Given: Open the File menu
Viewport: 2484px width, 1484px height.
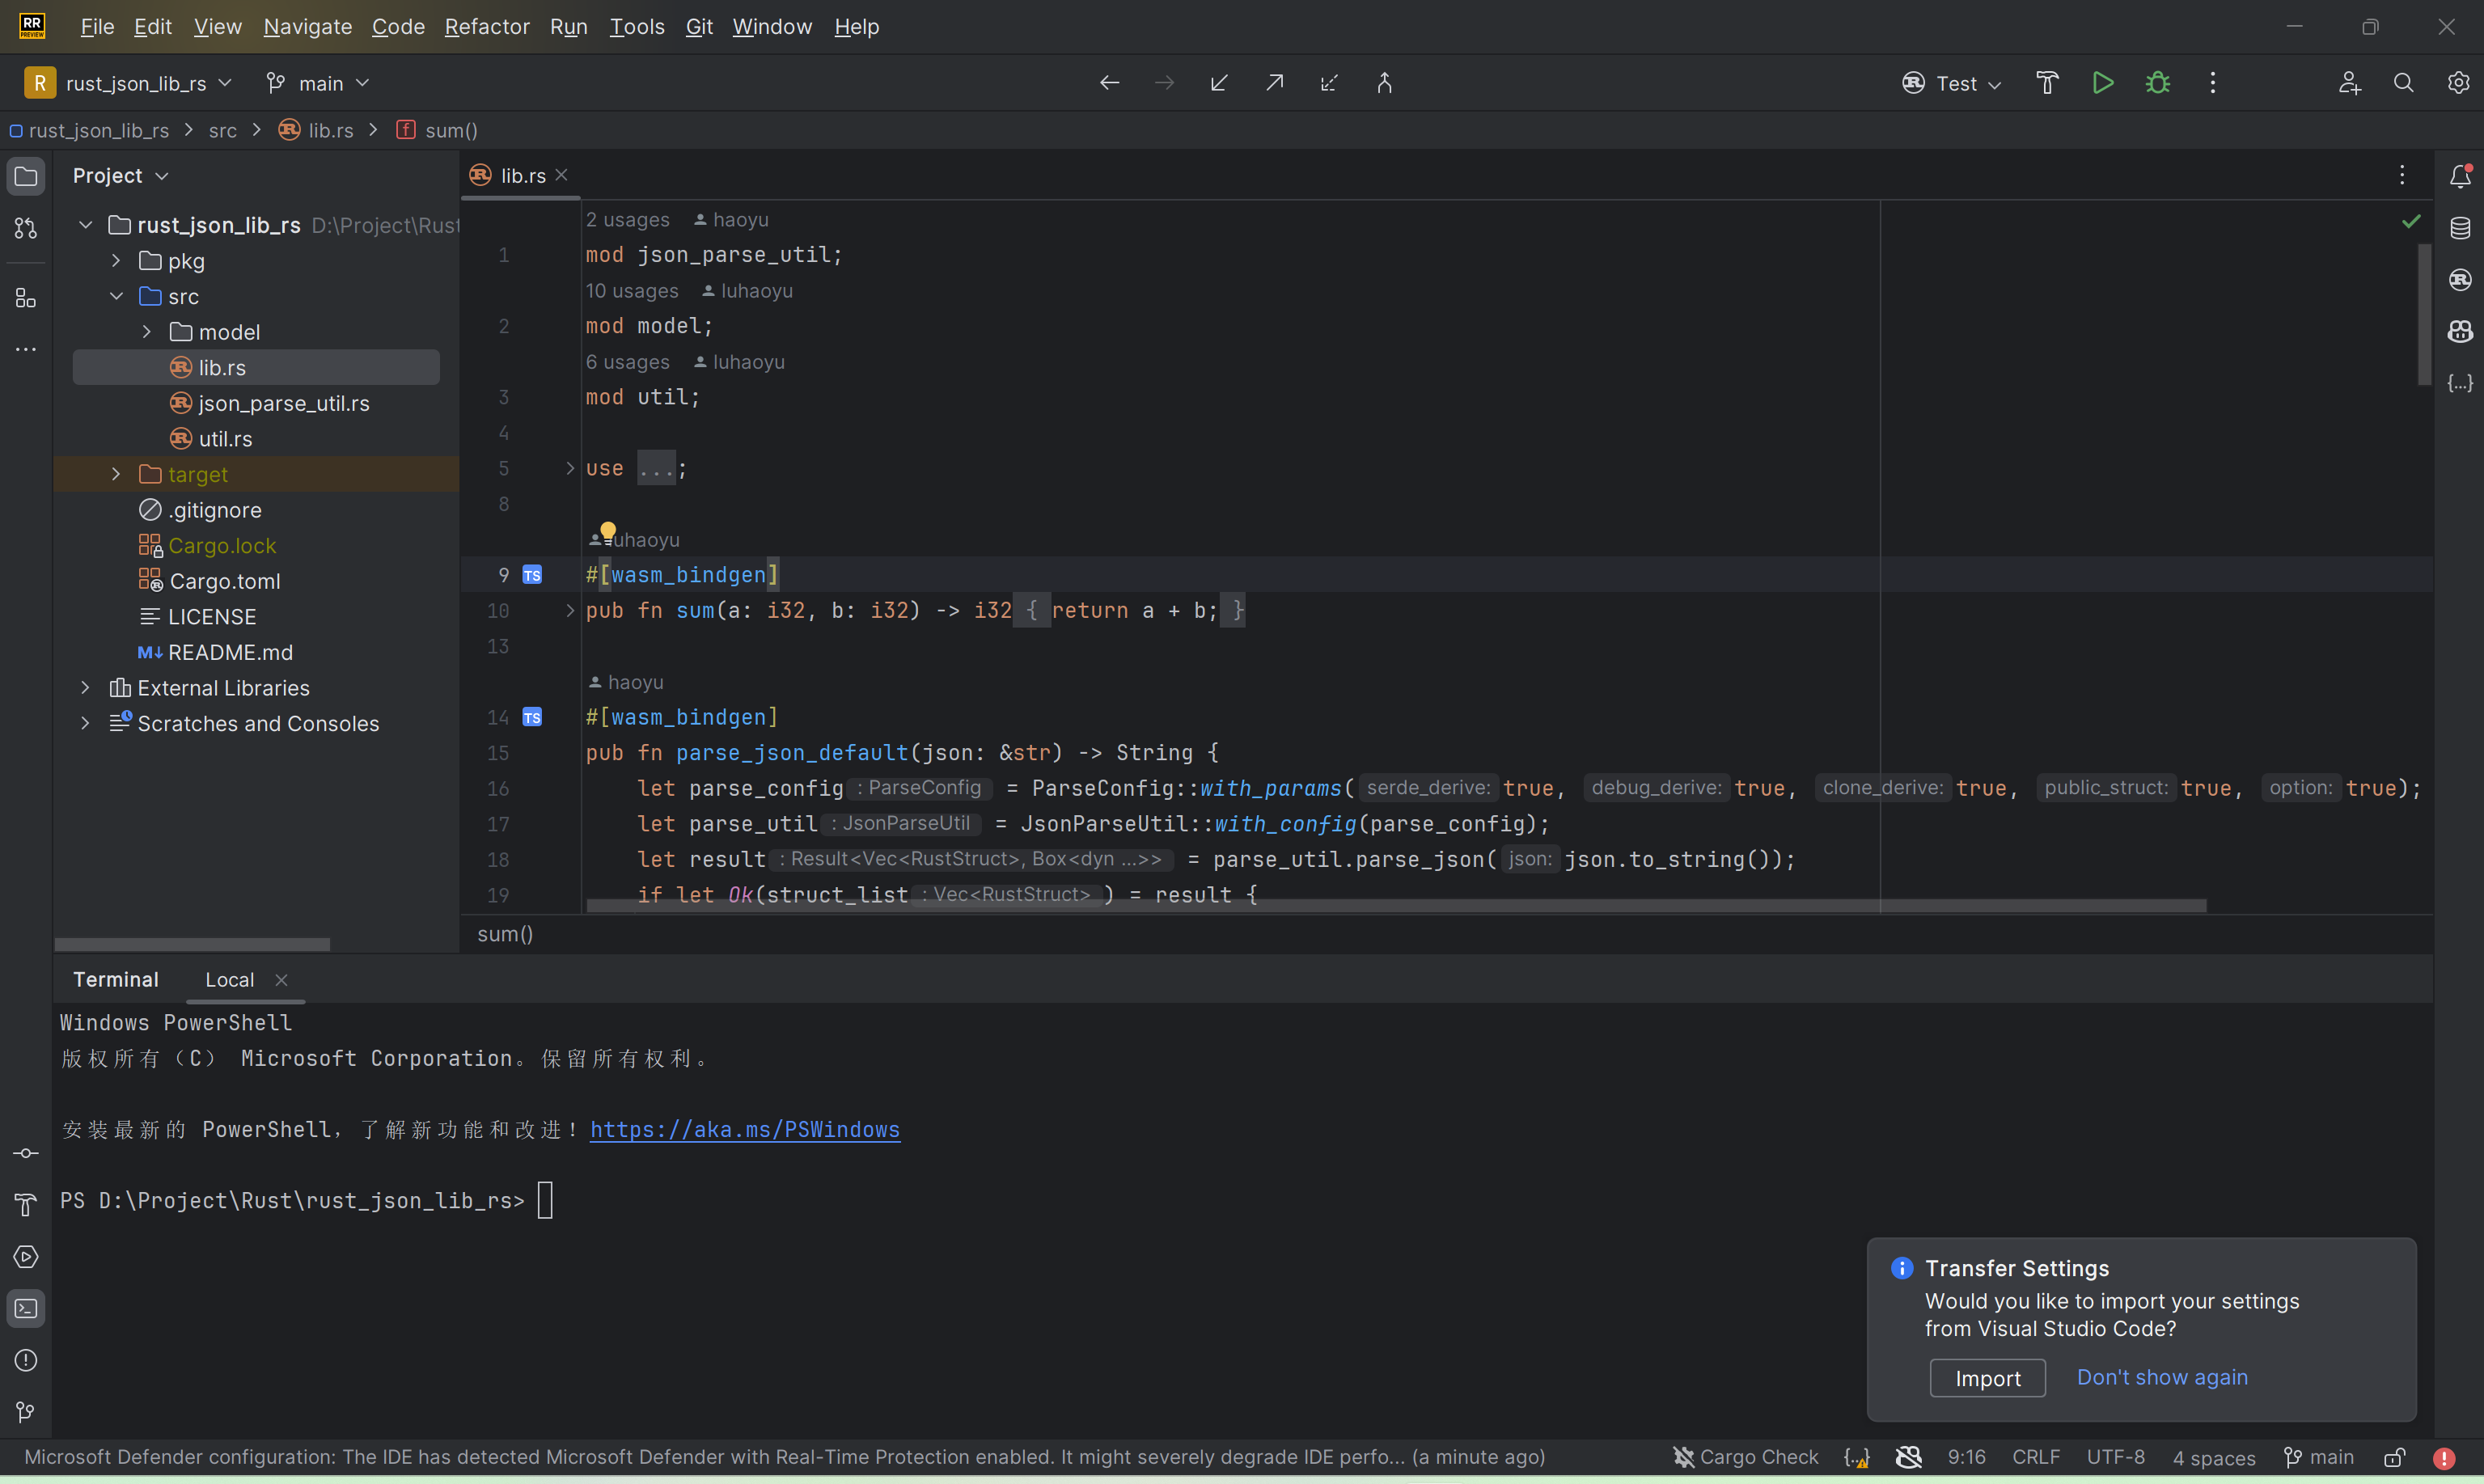Looking at the screenshot, I should point(97,27).
